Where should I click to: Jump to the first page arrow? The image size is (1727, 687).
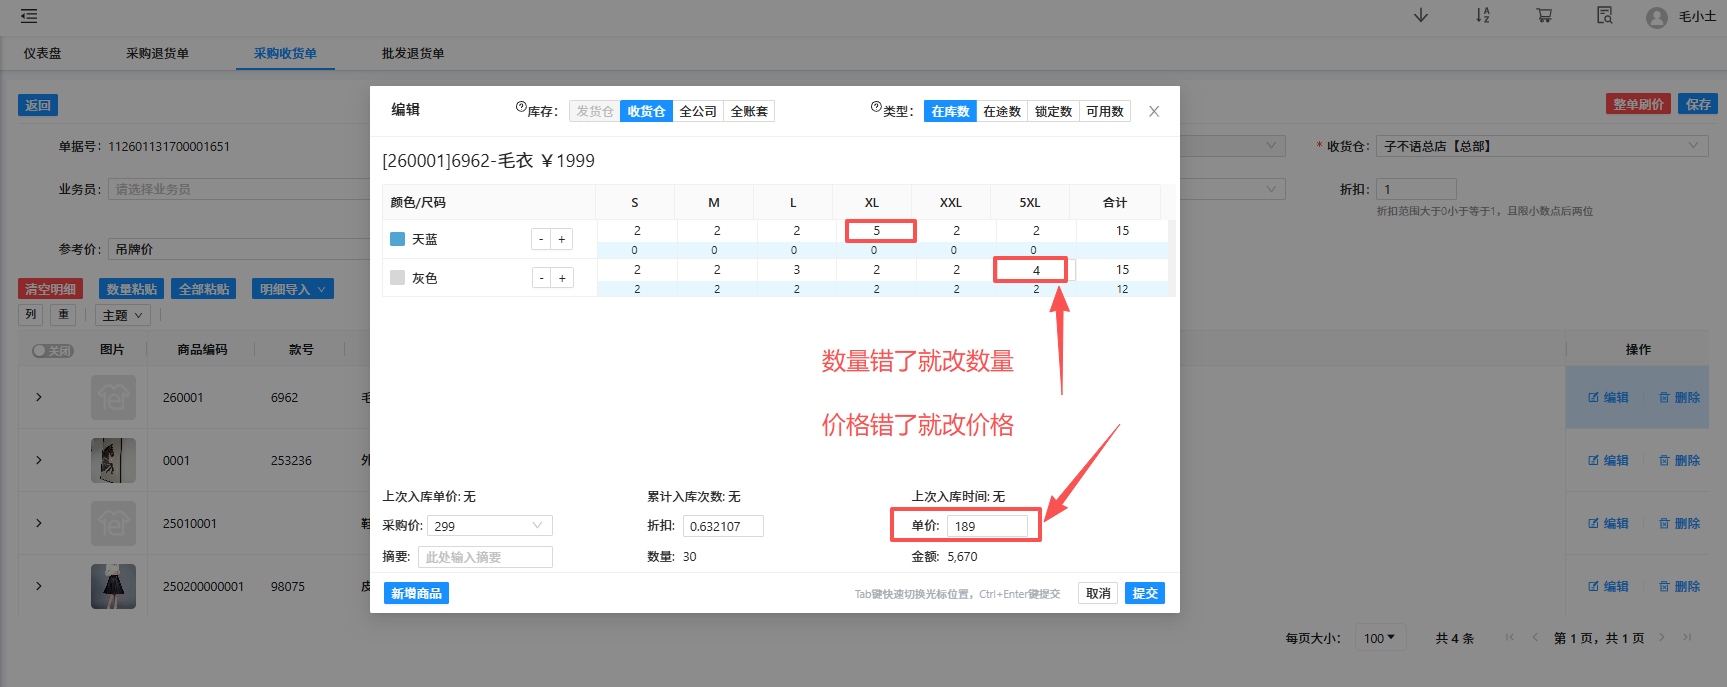point(1510,637)
